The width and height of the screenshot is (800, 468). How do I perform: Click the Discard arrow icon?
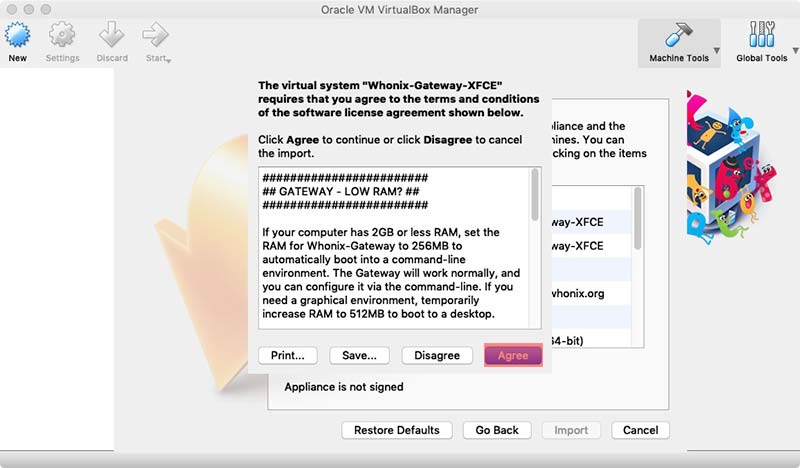(112, 35)
